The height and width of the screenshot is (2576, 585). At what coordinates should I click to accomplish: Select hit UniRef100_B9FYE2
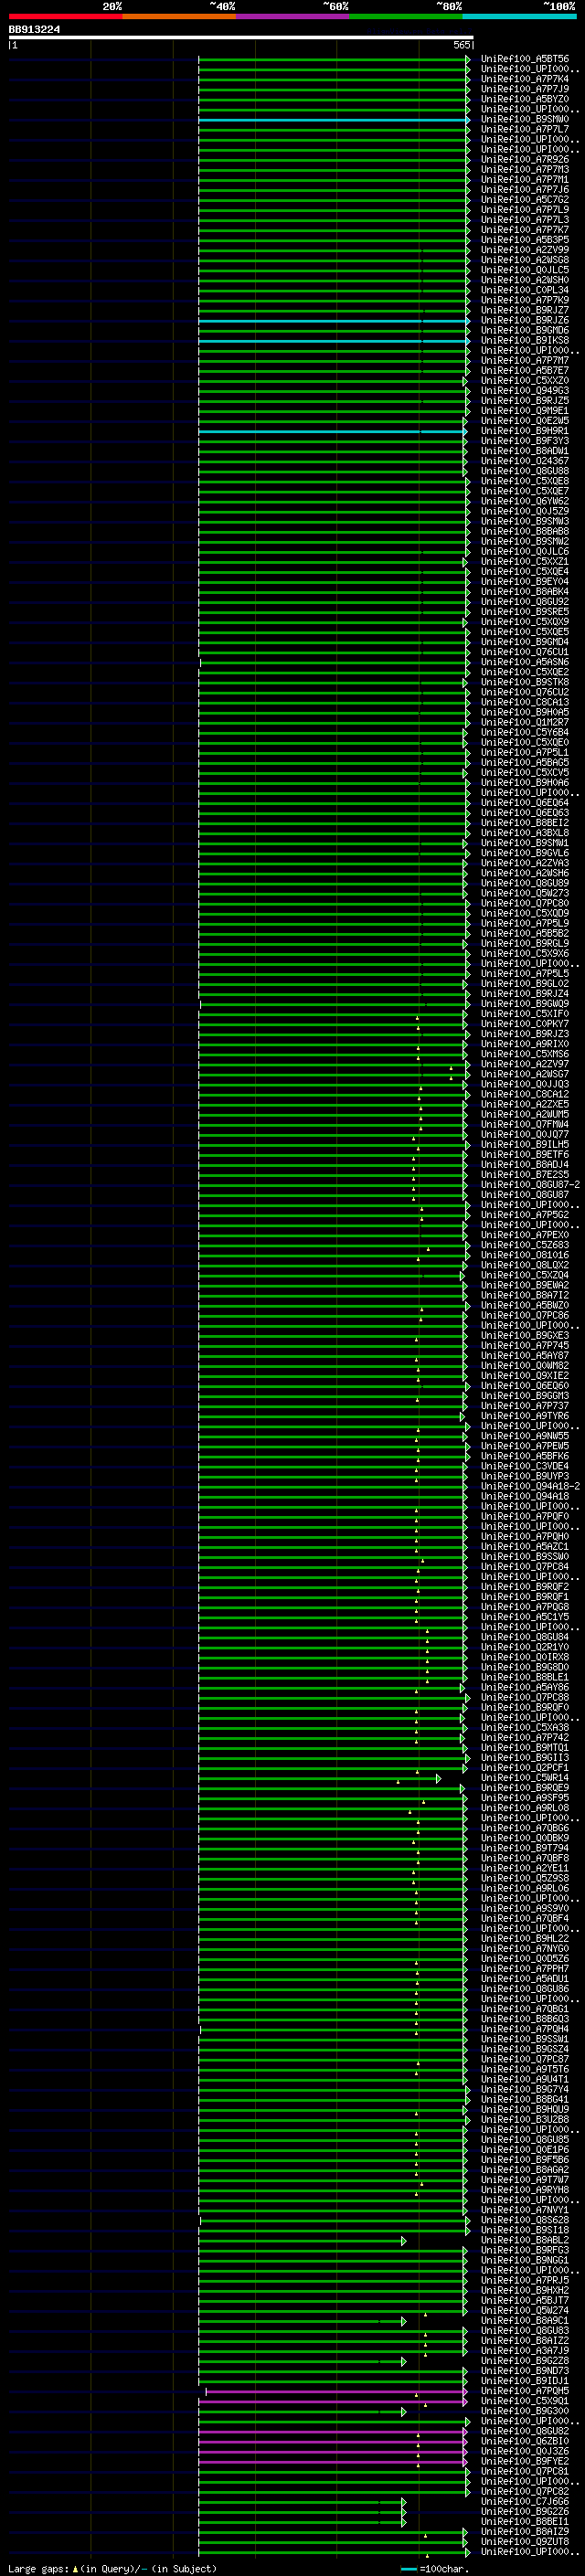point(525,2462)
